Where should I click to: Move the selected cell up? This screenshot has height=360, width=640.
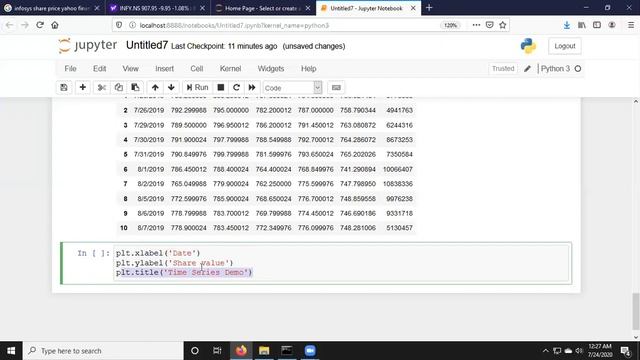tap(155, 87)
